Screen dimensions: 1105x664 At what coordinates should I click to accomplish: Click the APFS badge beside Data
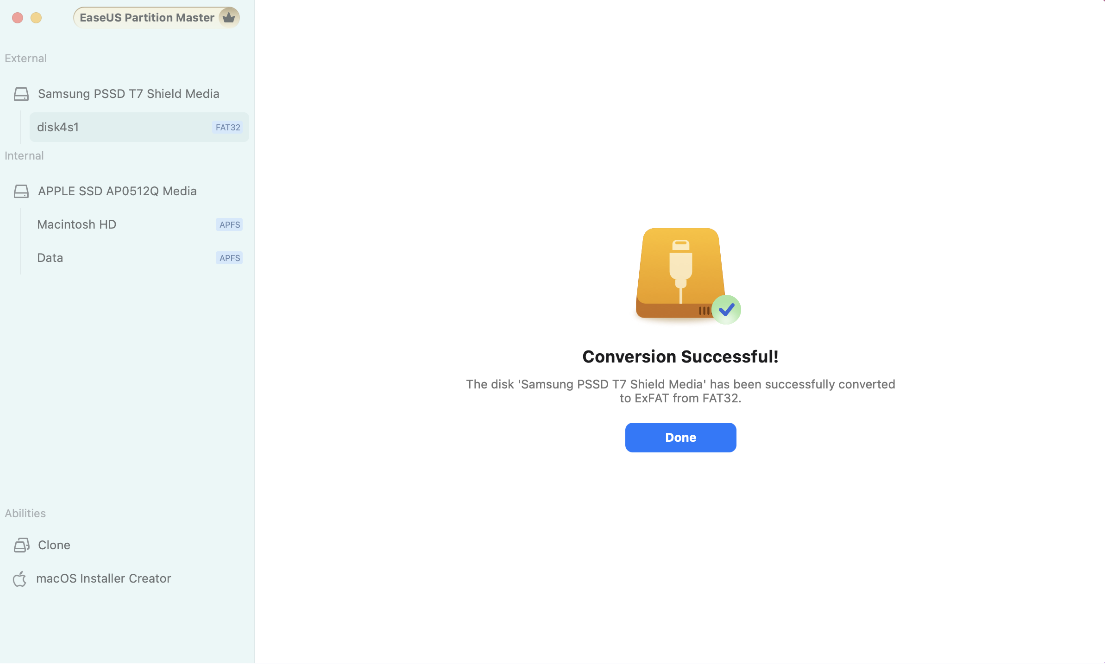tap(229, 258)
